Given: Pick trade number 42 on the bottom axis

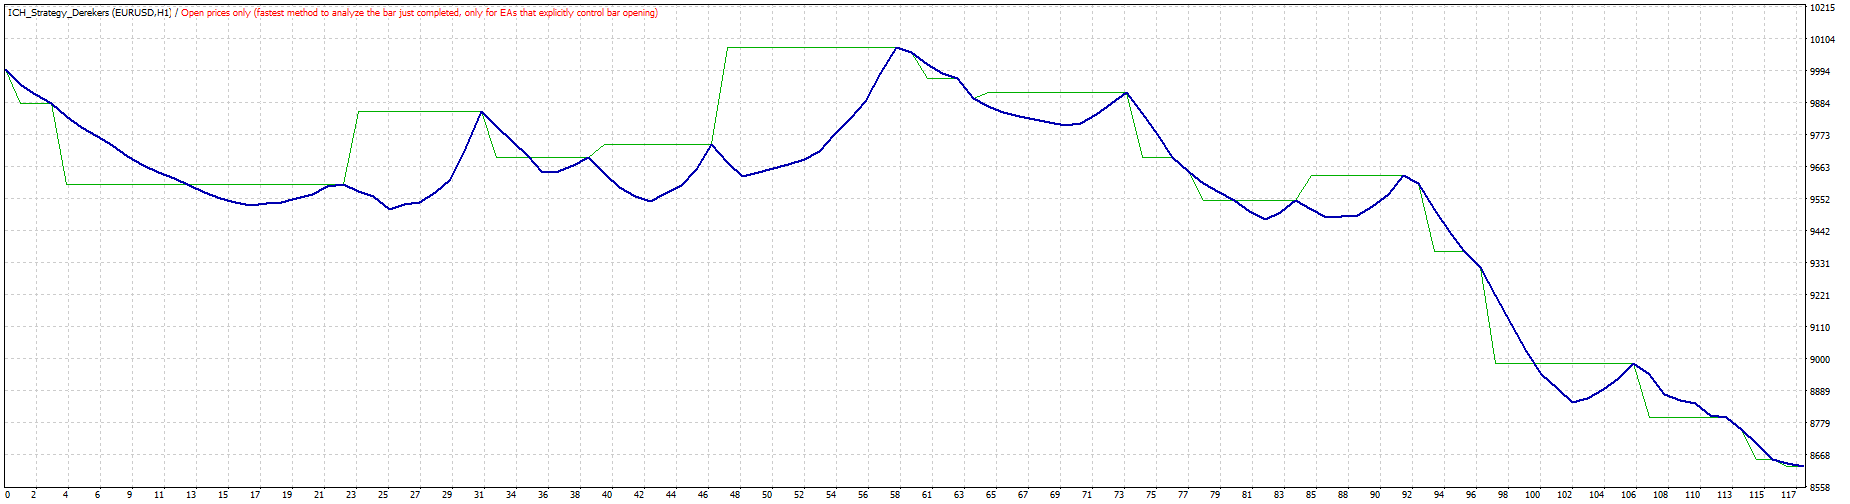Looking at the screenshot, I should pos(639,495).
